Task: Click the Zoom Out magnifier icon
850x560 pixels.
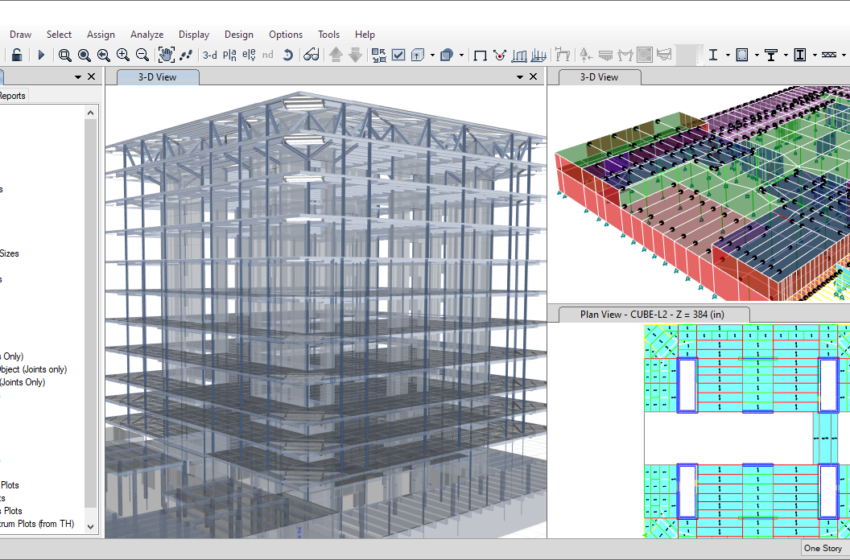Action: coord(142,55)
